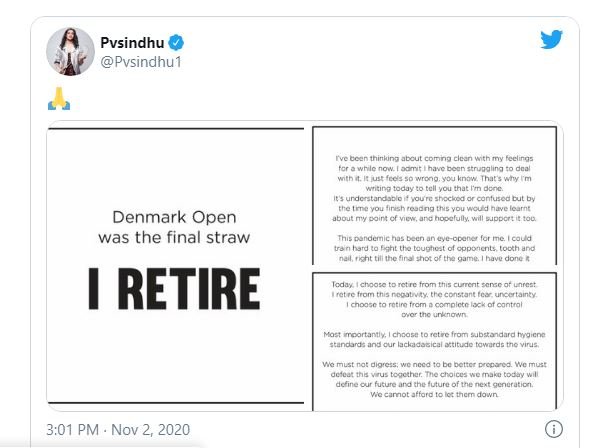This screenshot has width=593, height=448.
Task: Open the left image with the I RETIRE headline
Action: pyautogui.click(x=175, y=266)
